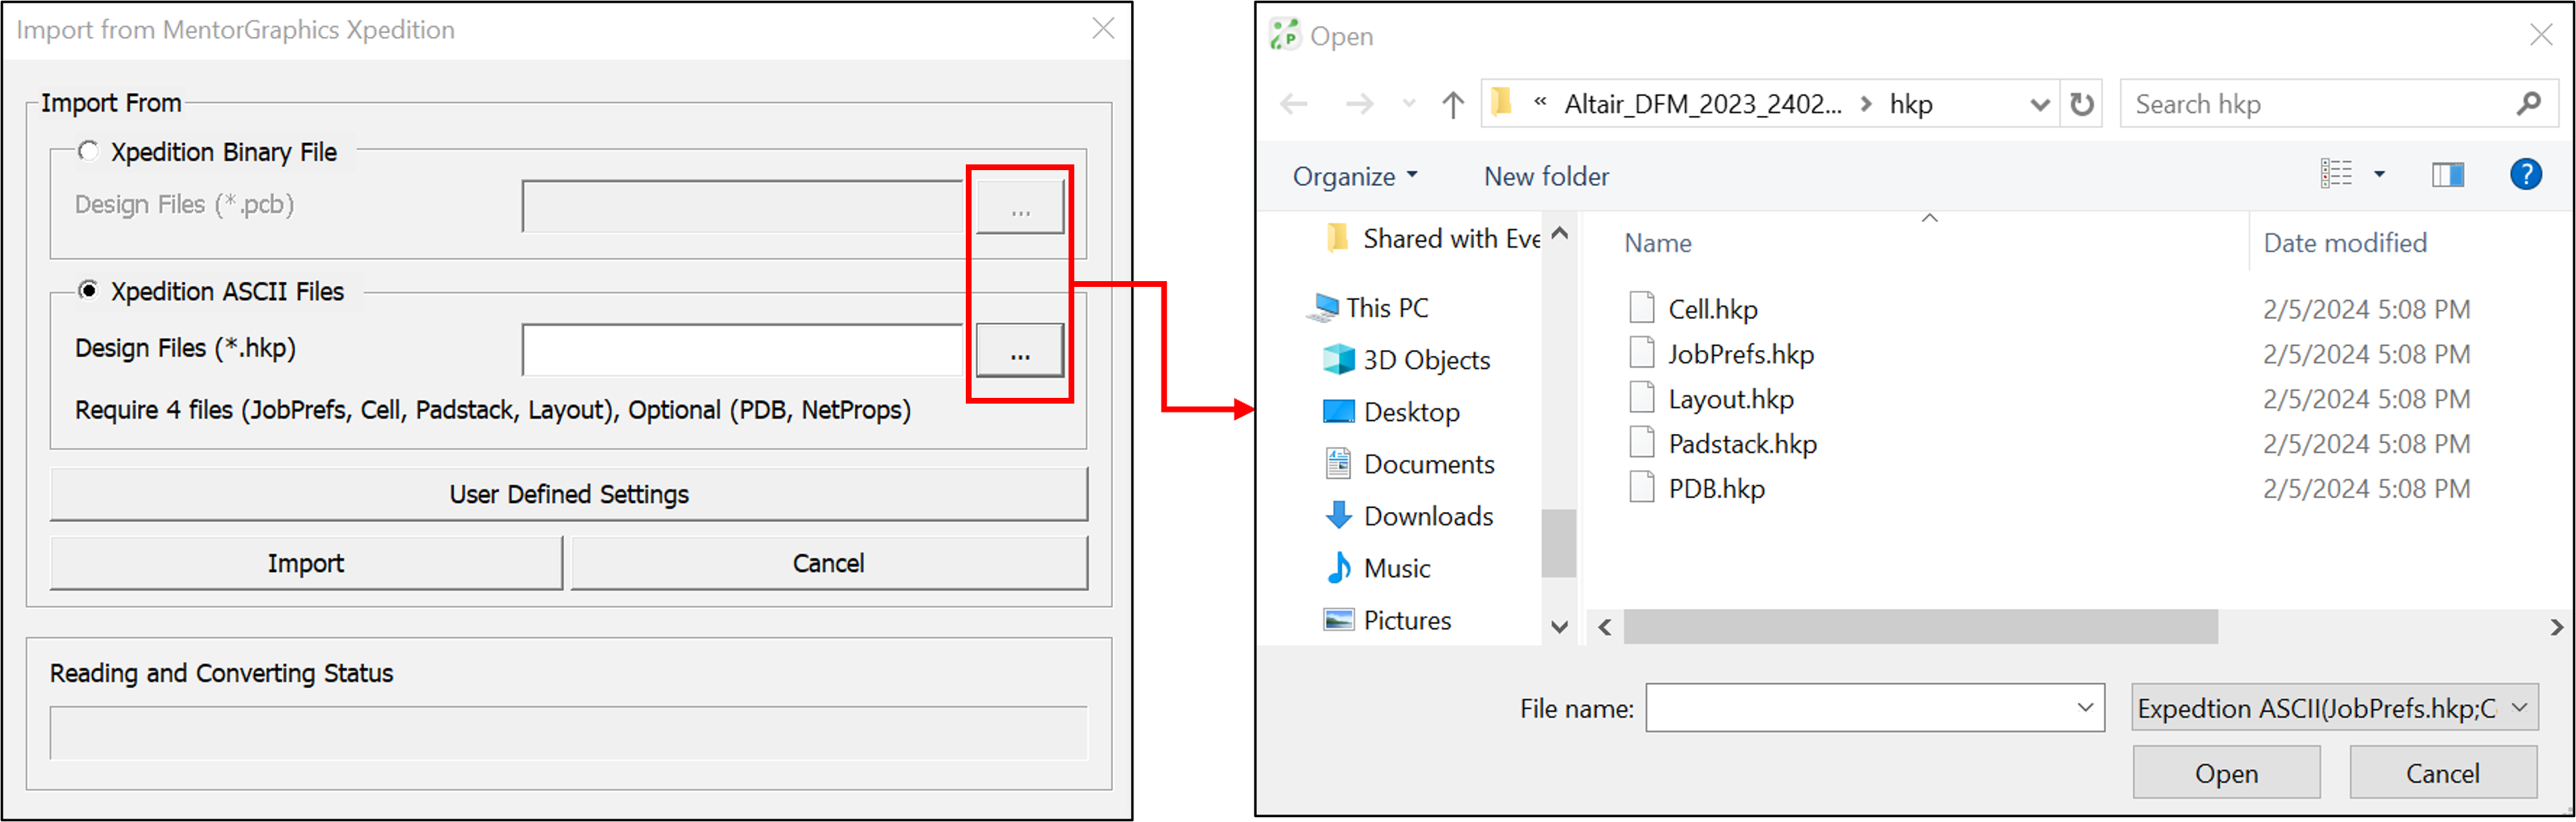This screenshot has height=822, width=2576.
Task: Go forward in Open dialog
Action: 1359,104
